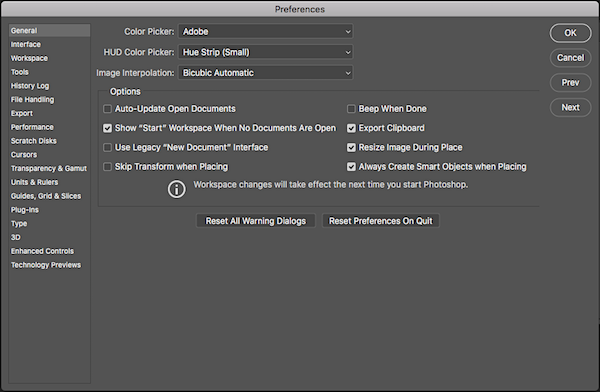This screenshot has height=392, width=600.
Task: Enable Auto-Update Open Documents checkbox
Action: pos(108,109)
